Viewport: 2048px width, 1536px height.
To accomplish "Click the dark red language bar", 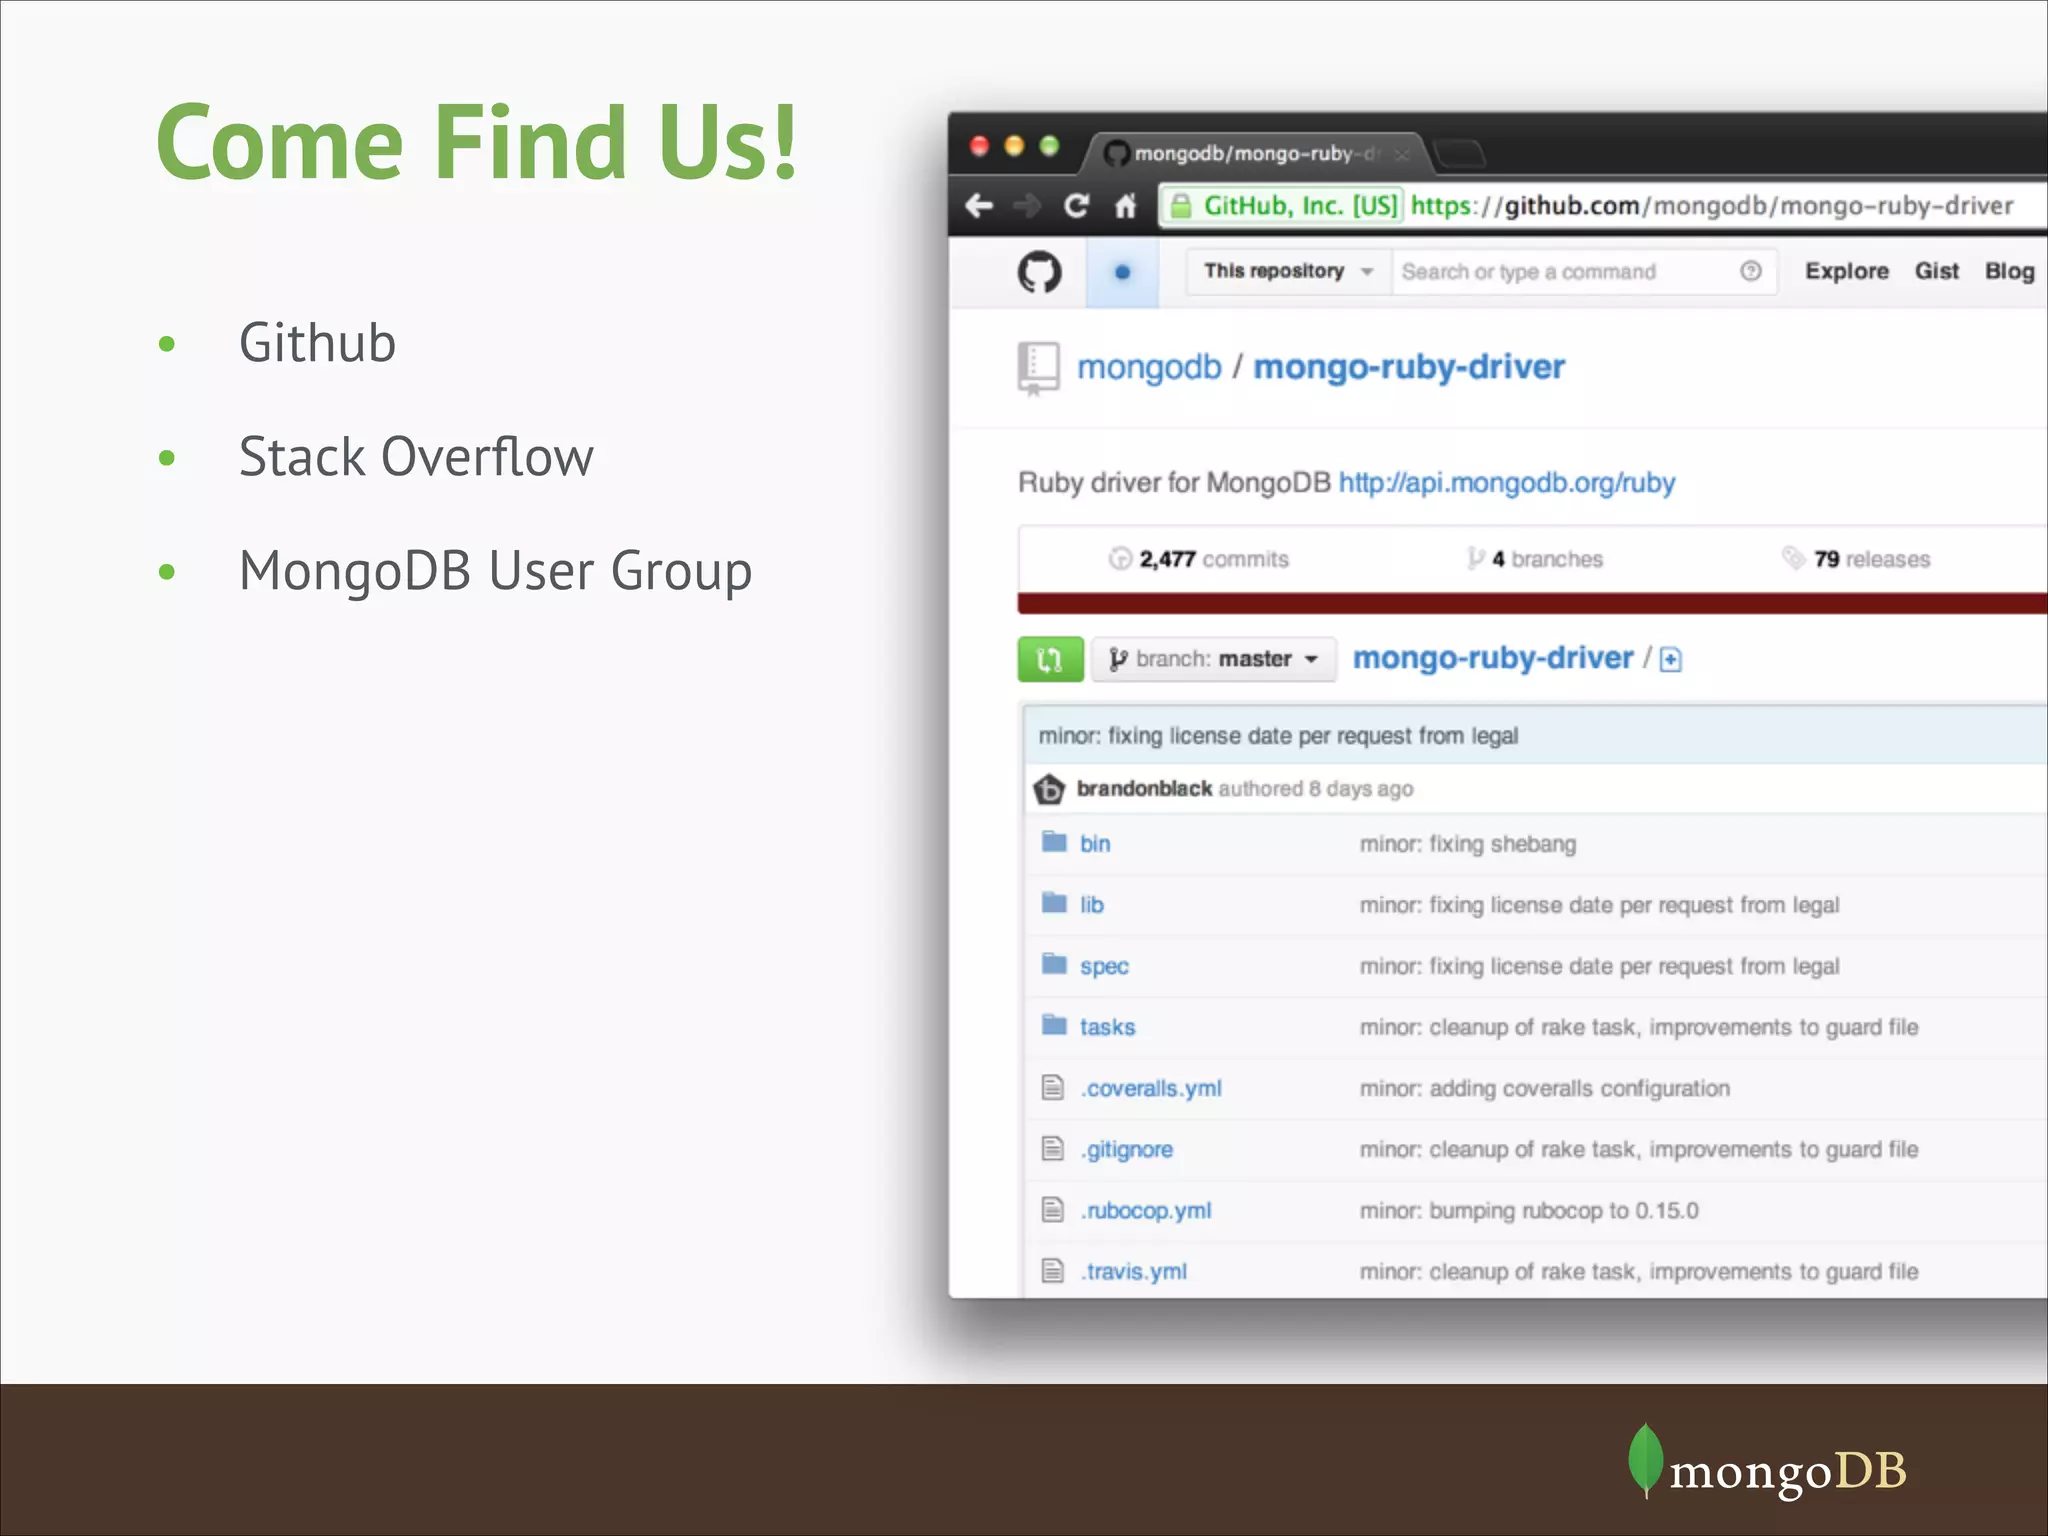I will pos(1532,603).
